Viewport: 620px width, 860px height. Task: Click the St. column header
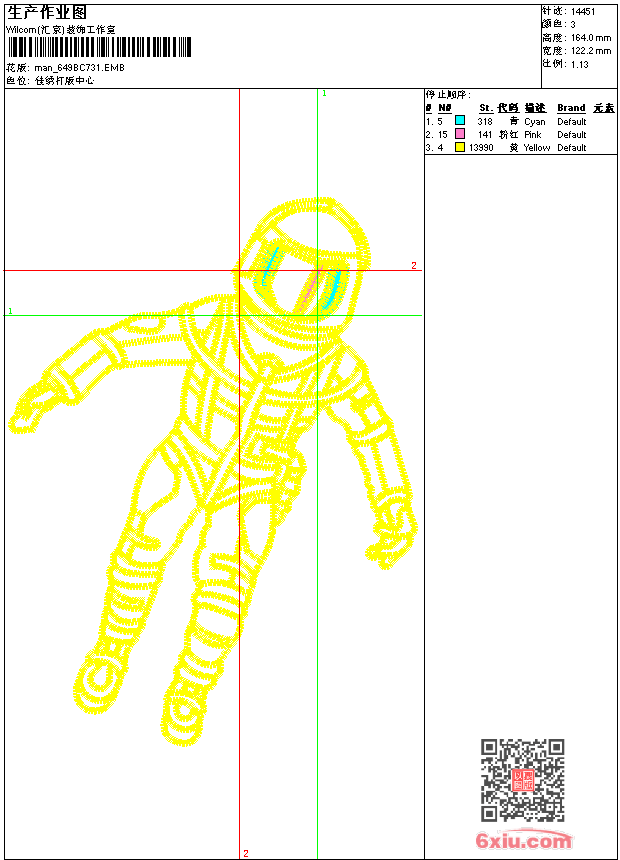tap(485, 108)
